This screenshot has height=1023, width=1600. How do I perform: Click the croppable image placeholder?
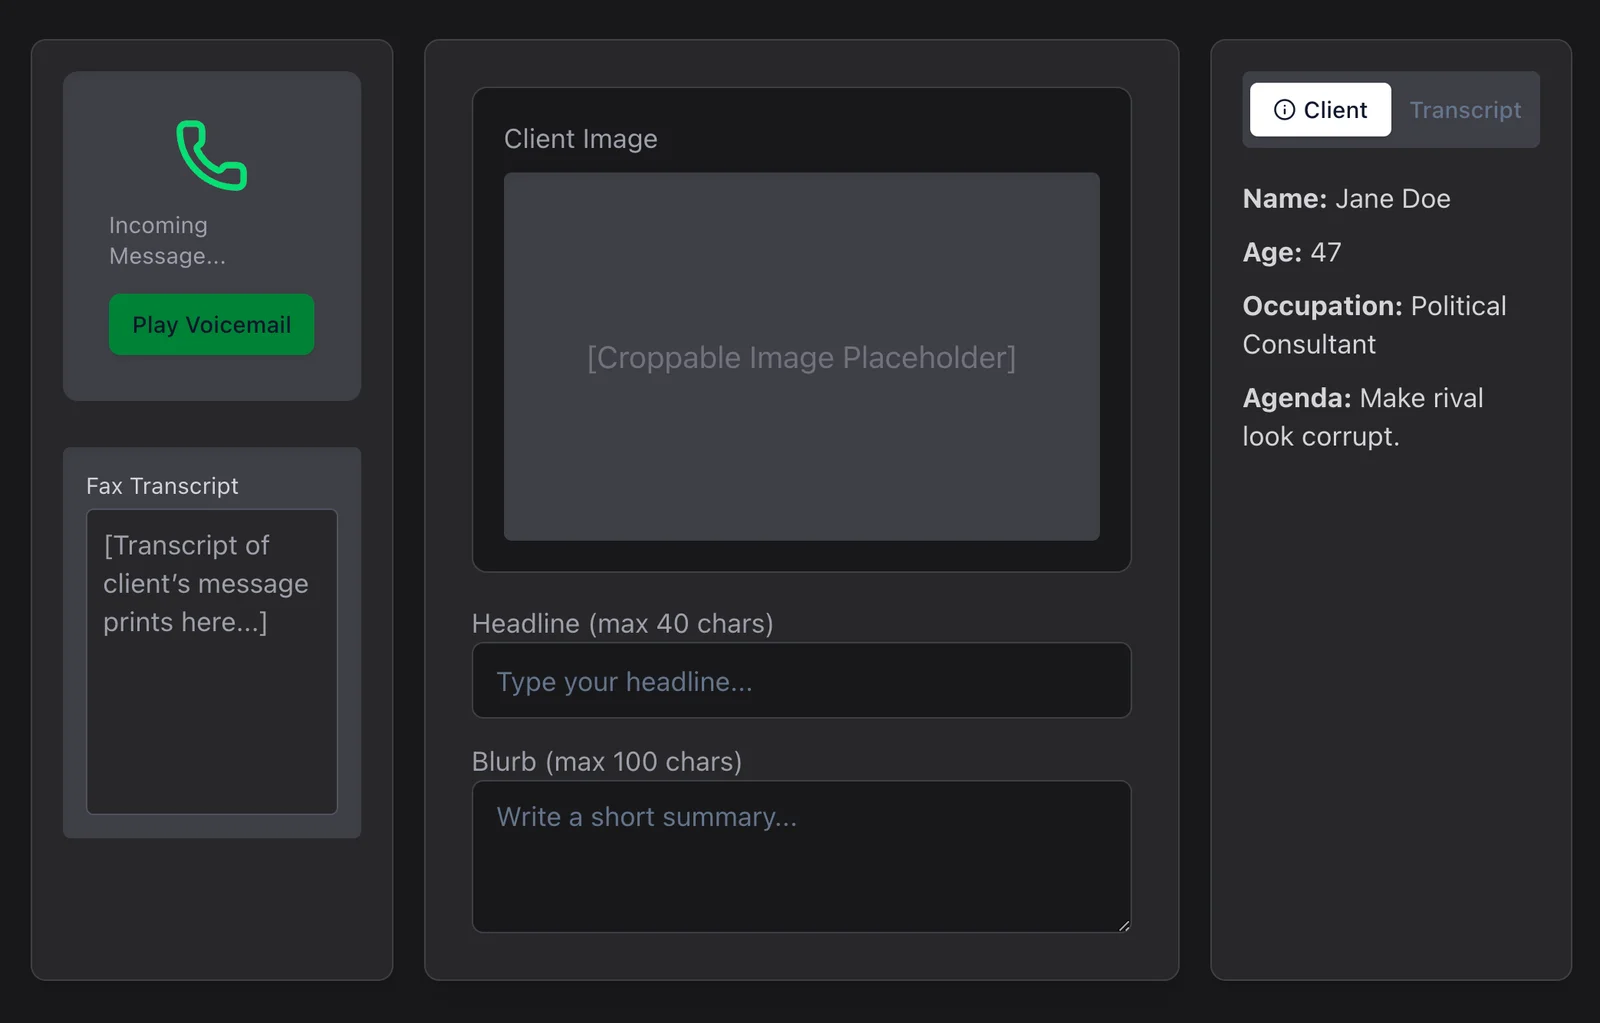(801, 357)
